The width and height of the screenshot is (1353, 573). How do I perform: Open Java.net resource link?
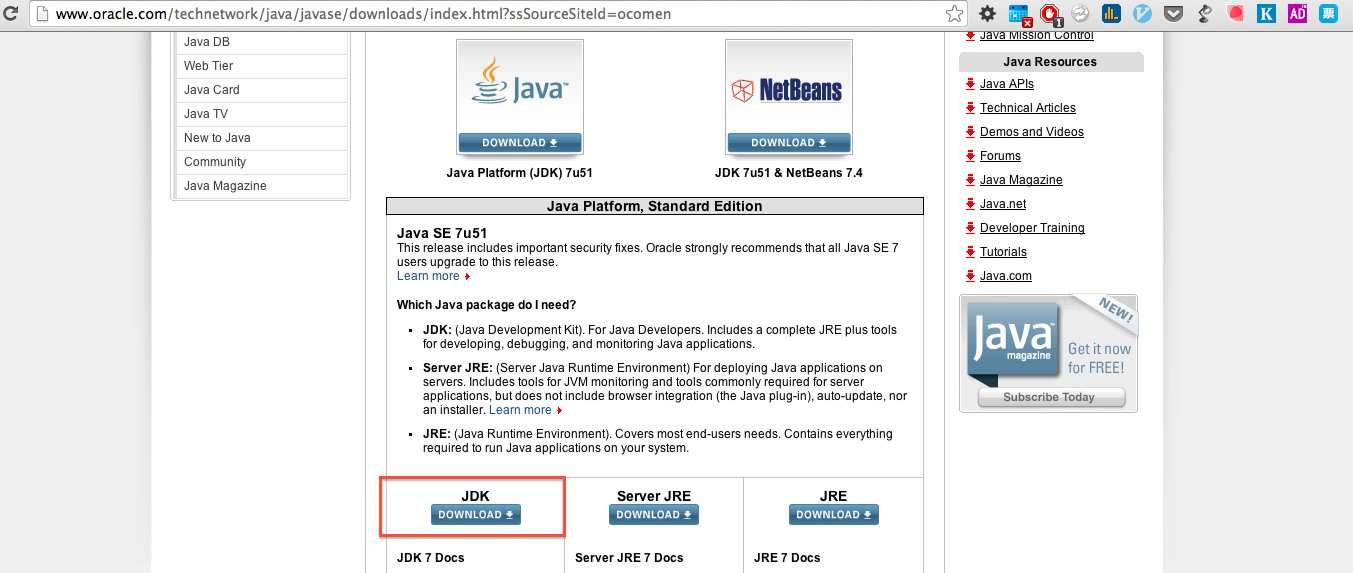click(1003, 204)
